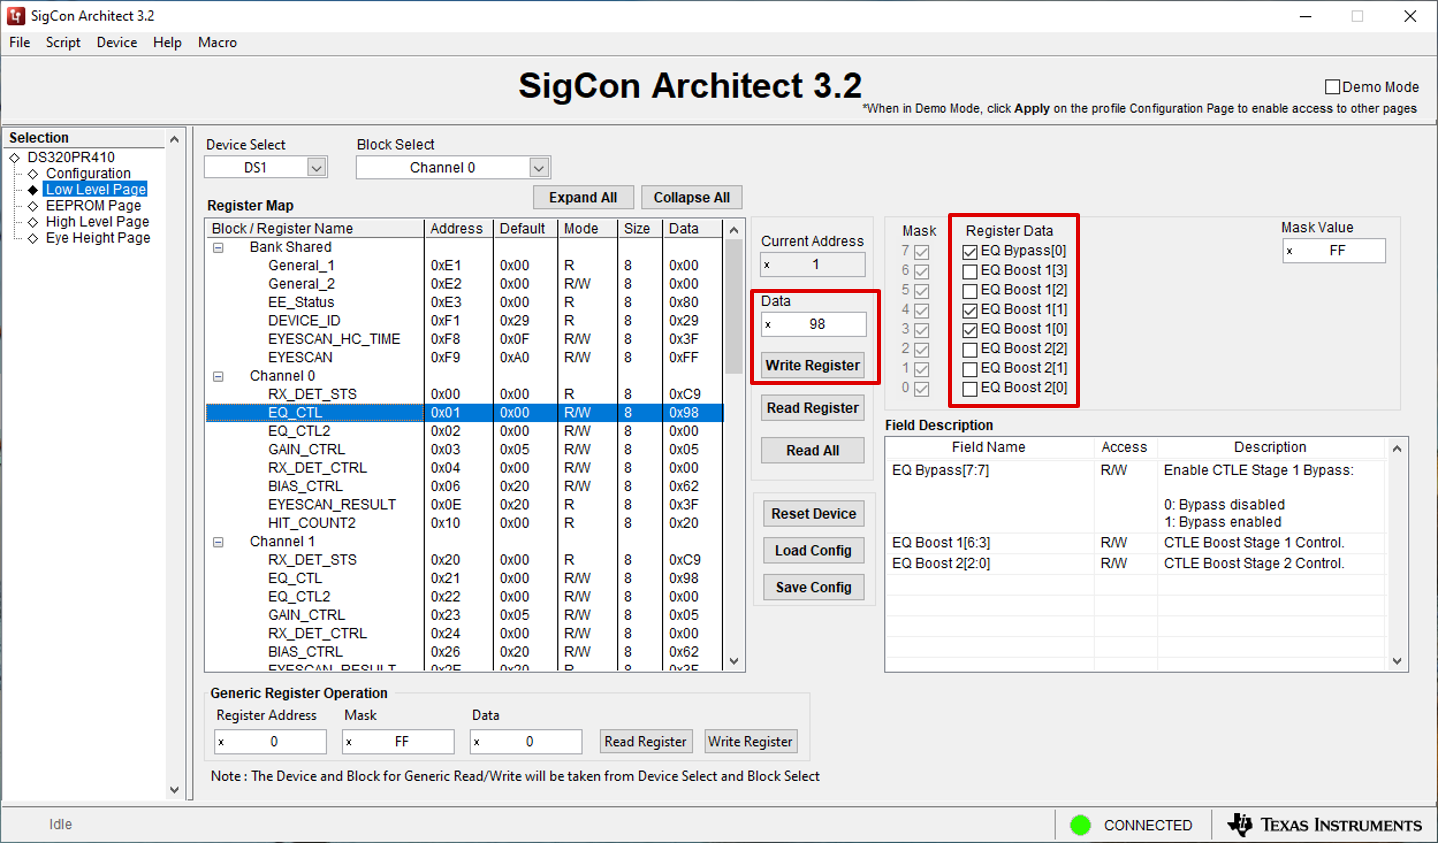Collapse the Channel 1 register group
Image resolution: width=1438 pixels, height=843 pixels.
click(x=218, y=542)
